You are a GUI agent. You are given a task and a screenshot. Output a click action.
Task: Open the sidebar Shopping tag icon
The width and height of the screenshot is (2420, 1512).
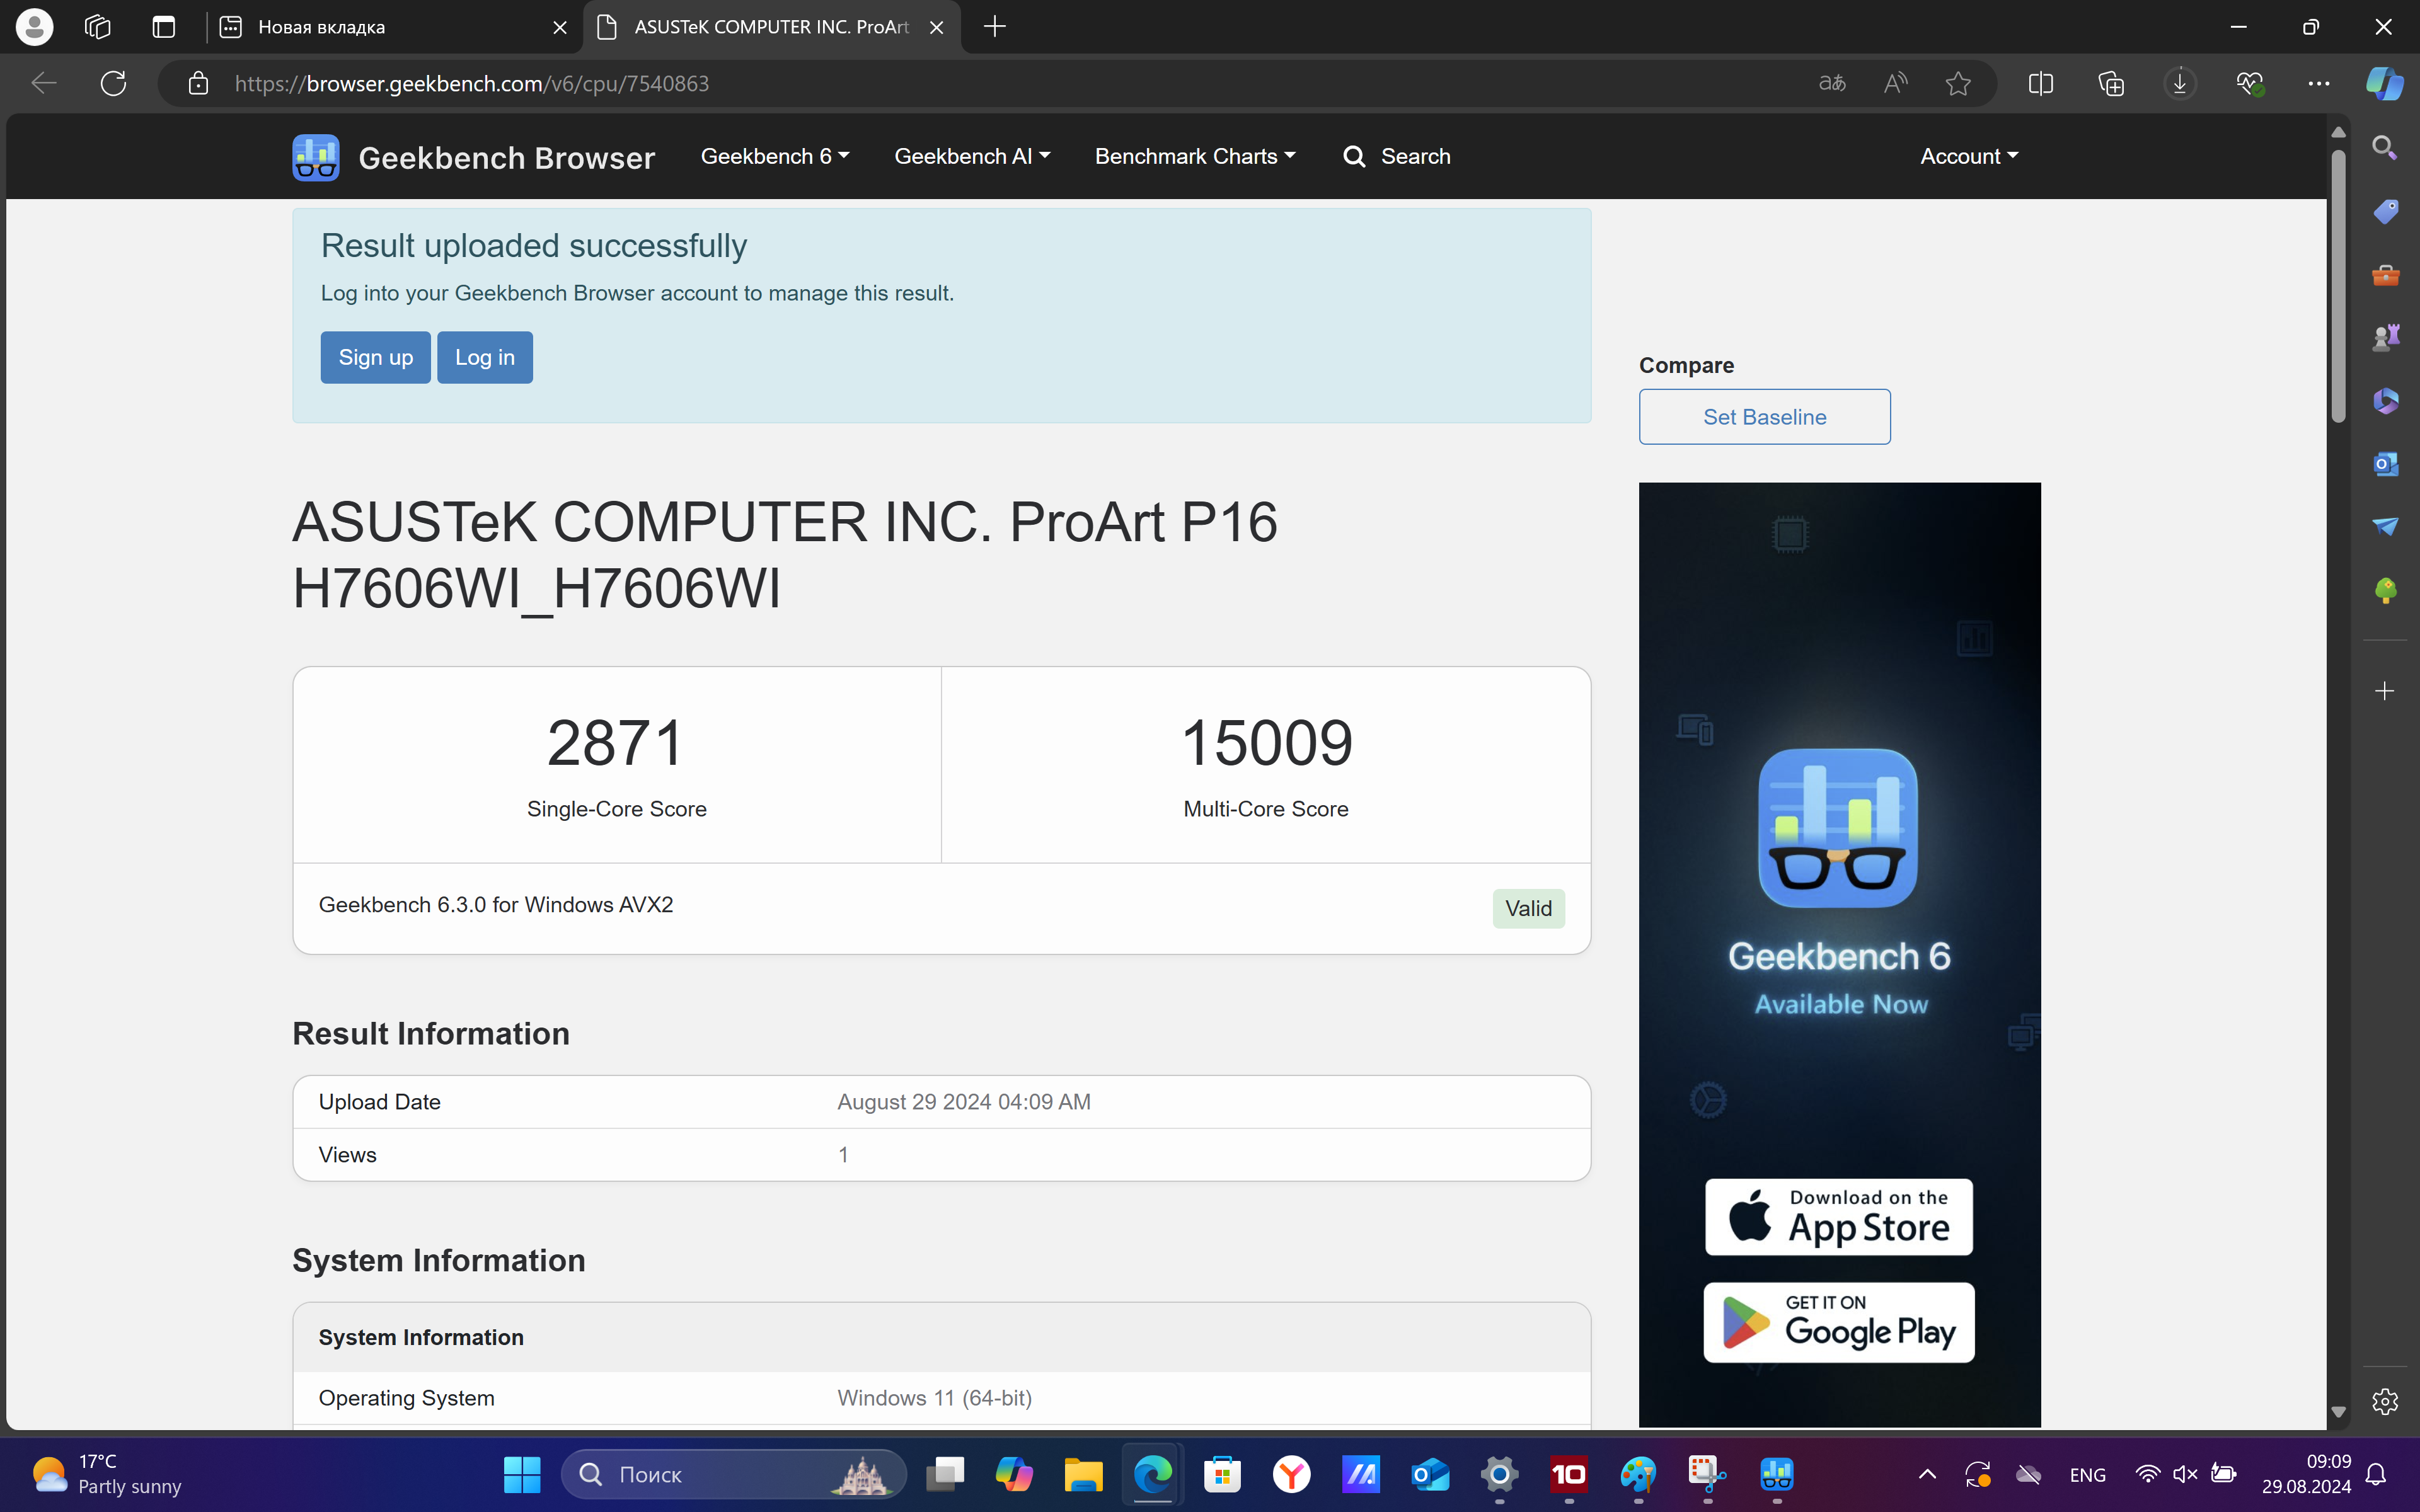coord(2385,211)
